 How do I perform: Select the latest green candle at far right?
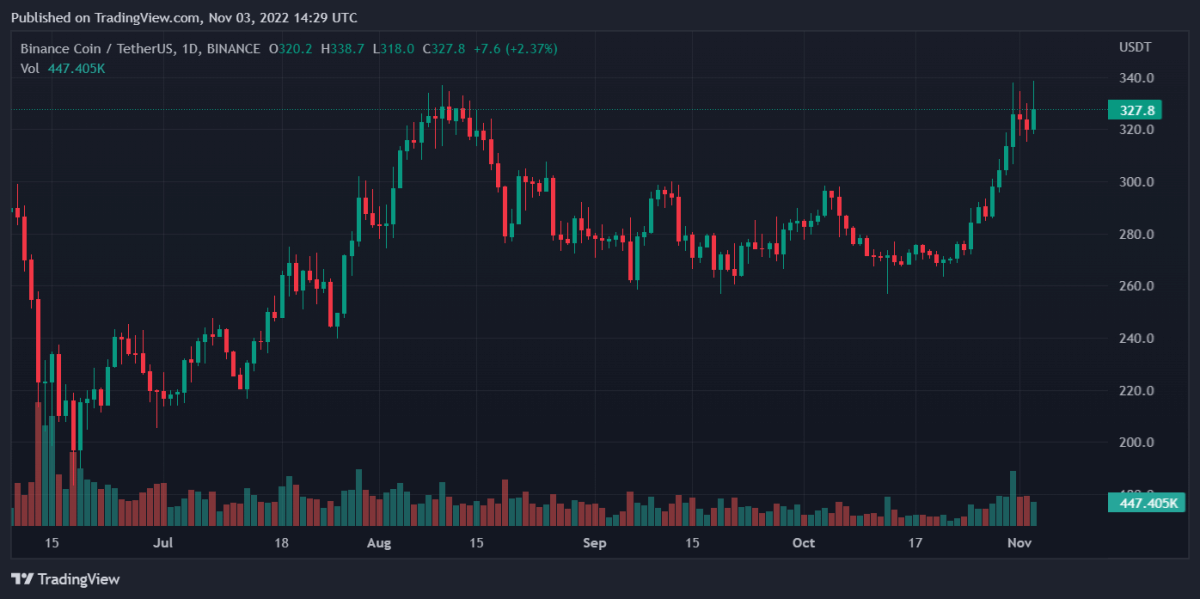point(1033,119)
